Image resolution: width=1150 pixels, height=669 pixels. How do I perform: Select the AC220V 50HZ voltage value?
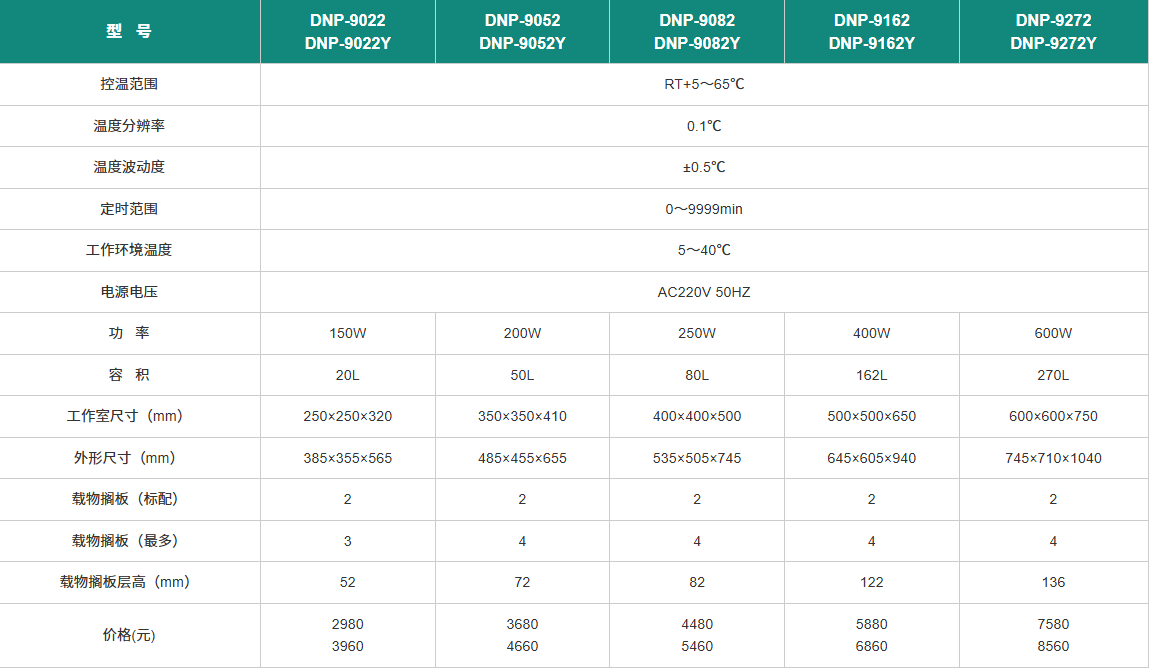704,292
